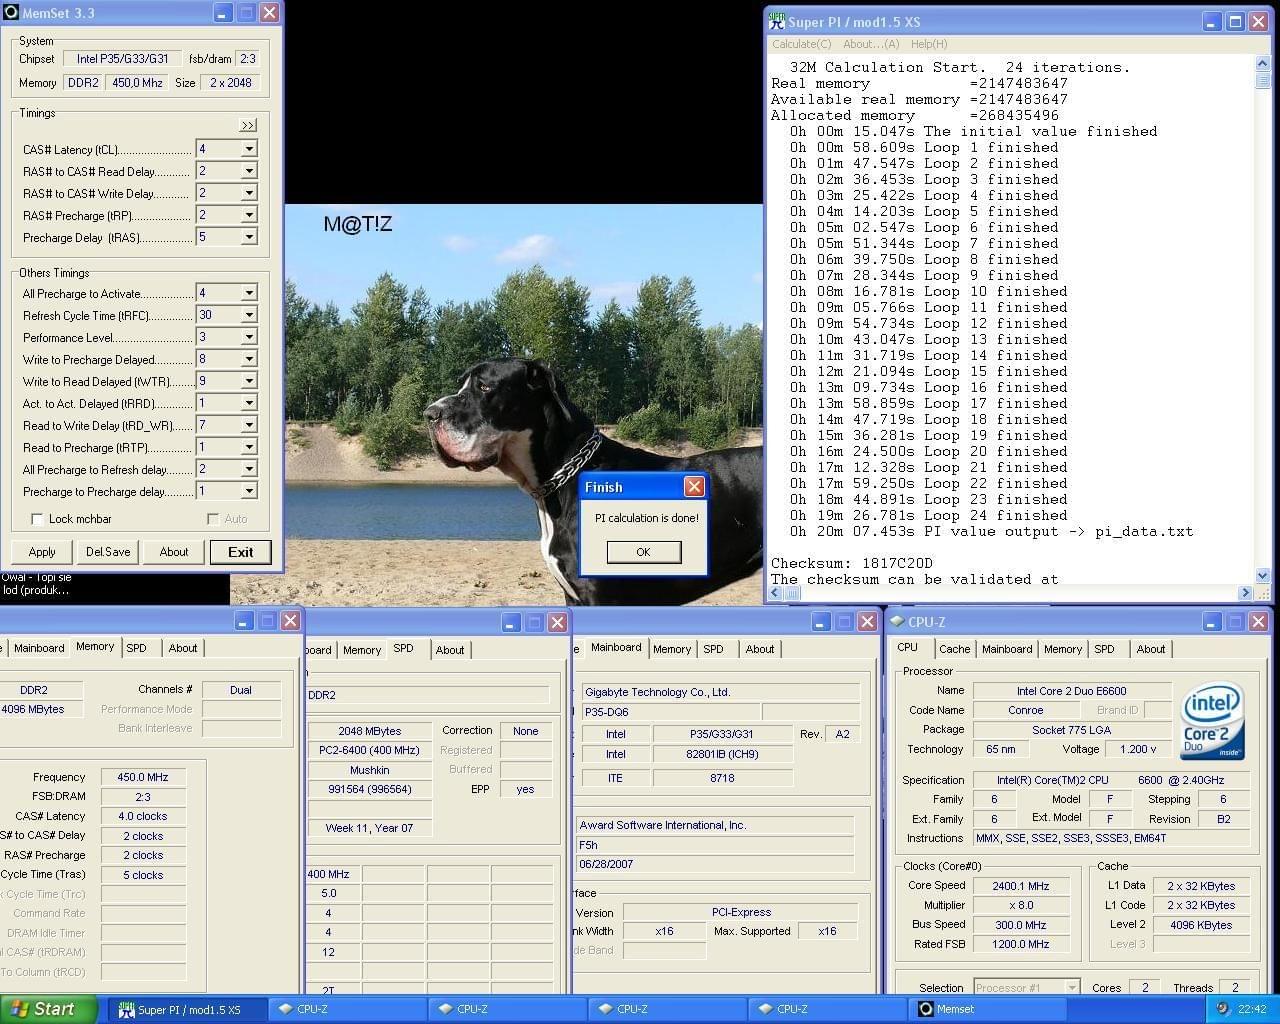Switch to Mainboard tab in CPU-Z CPU window
Image resolution: width=1280 pixels, height=1024 pixels.
point(1007,649)
